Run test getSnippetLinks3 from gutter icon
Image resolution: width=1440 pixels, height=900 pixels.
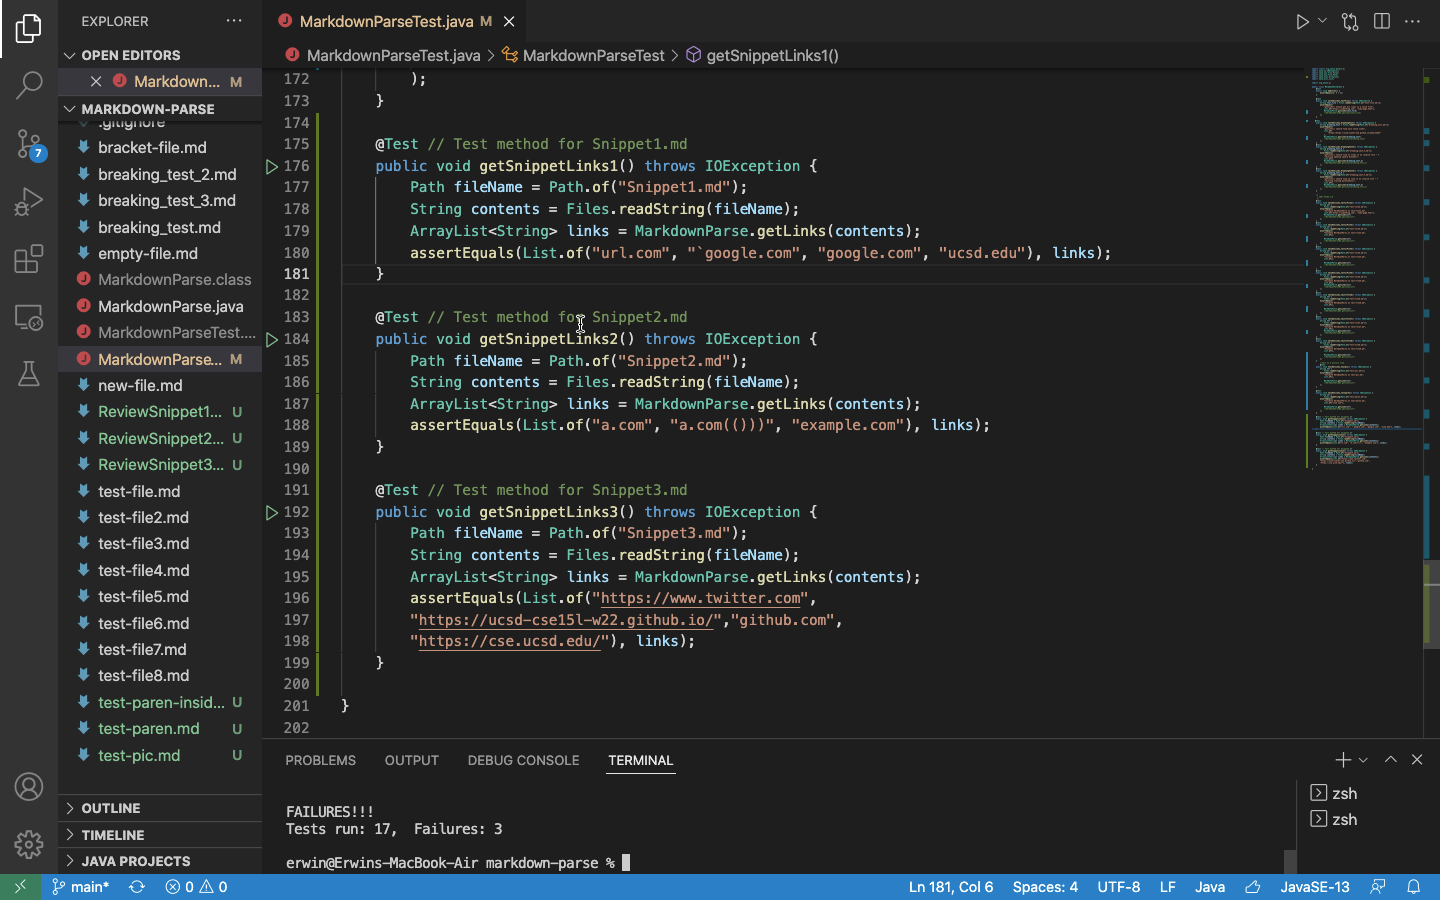pyautogui.click(x=271, y=512)
